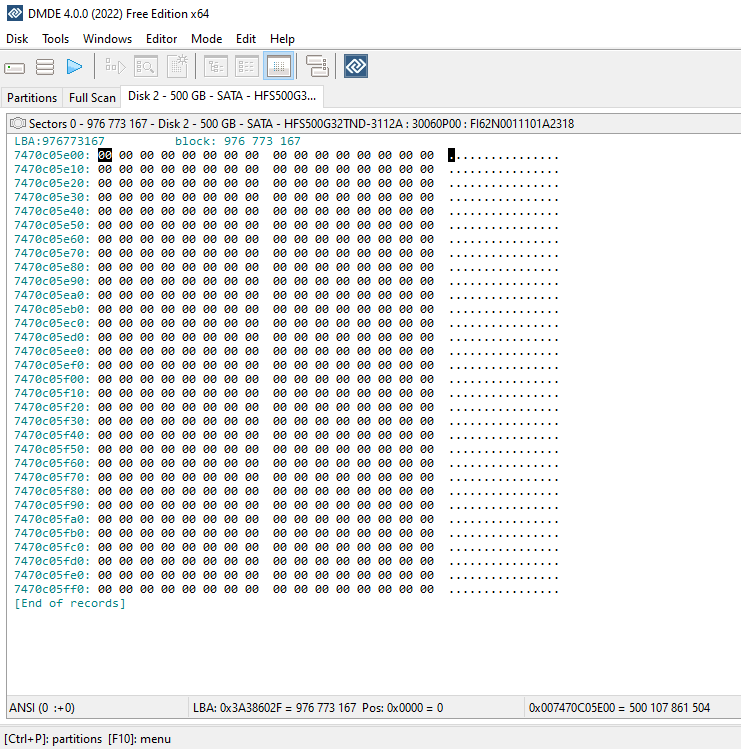
Task: Click the offset 7470c05f80 address
Action: pos(52,491)
